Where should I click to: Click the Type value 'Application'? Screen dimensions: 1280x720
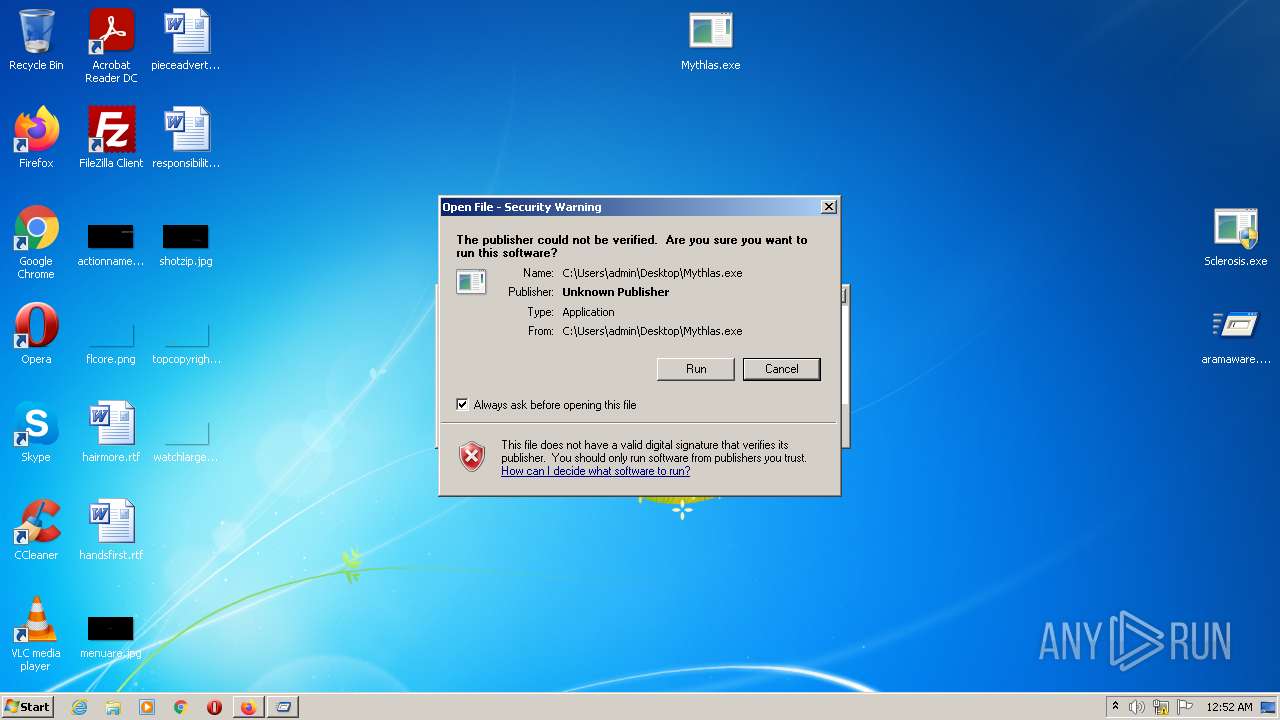tap(588, 312)
